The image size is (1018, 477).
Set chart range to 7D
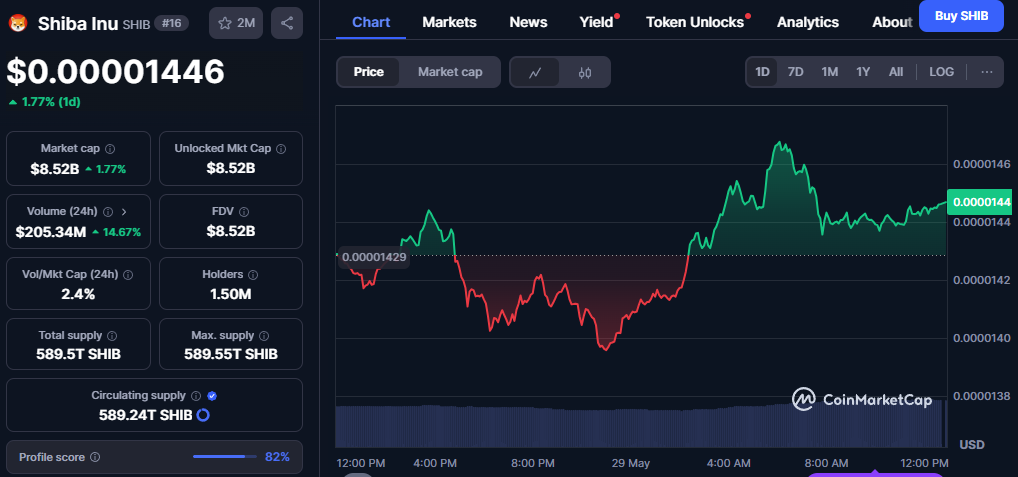click(x=795, y=72)
